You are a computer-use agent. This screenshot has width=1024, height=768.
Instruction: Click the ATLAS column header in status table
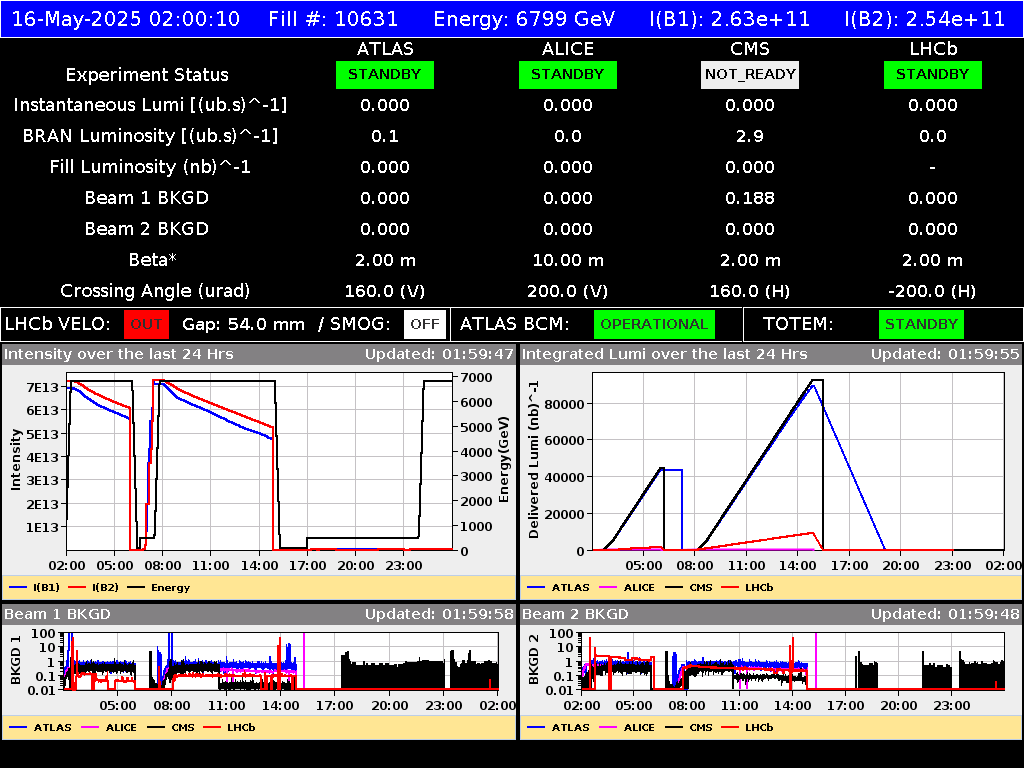click(x=385, y=49)
